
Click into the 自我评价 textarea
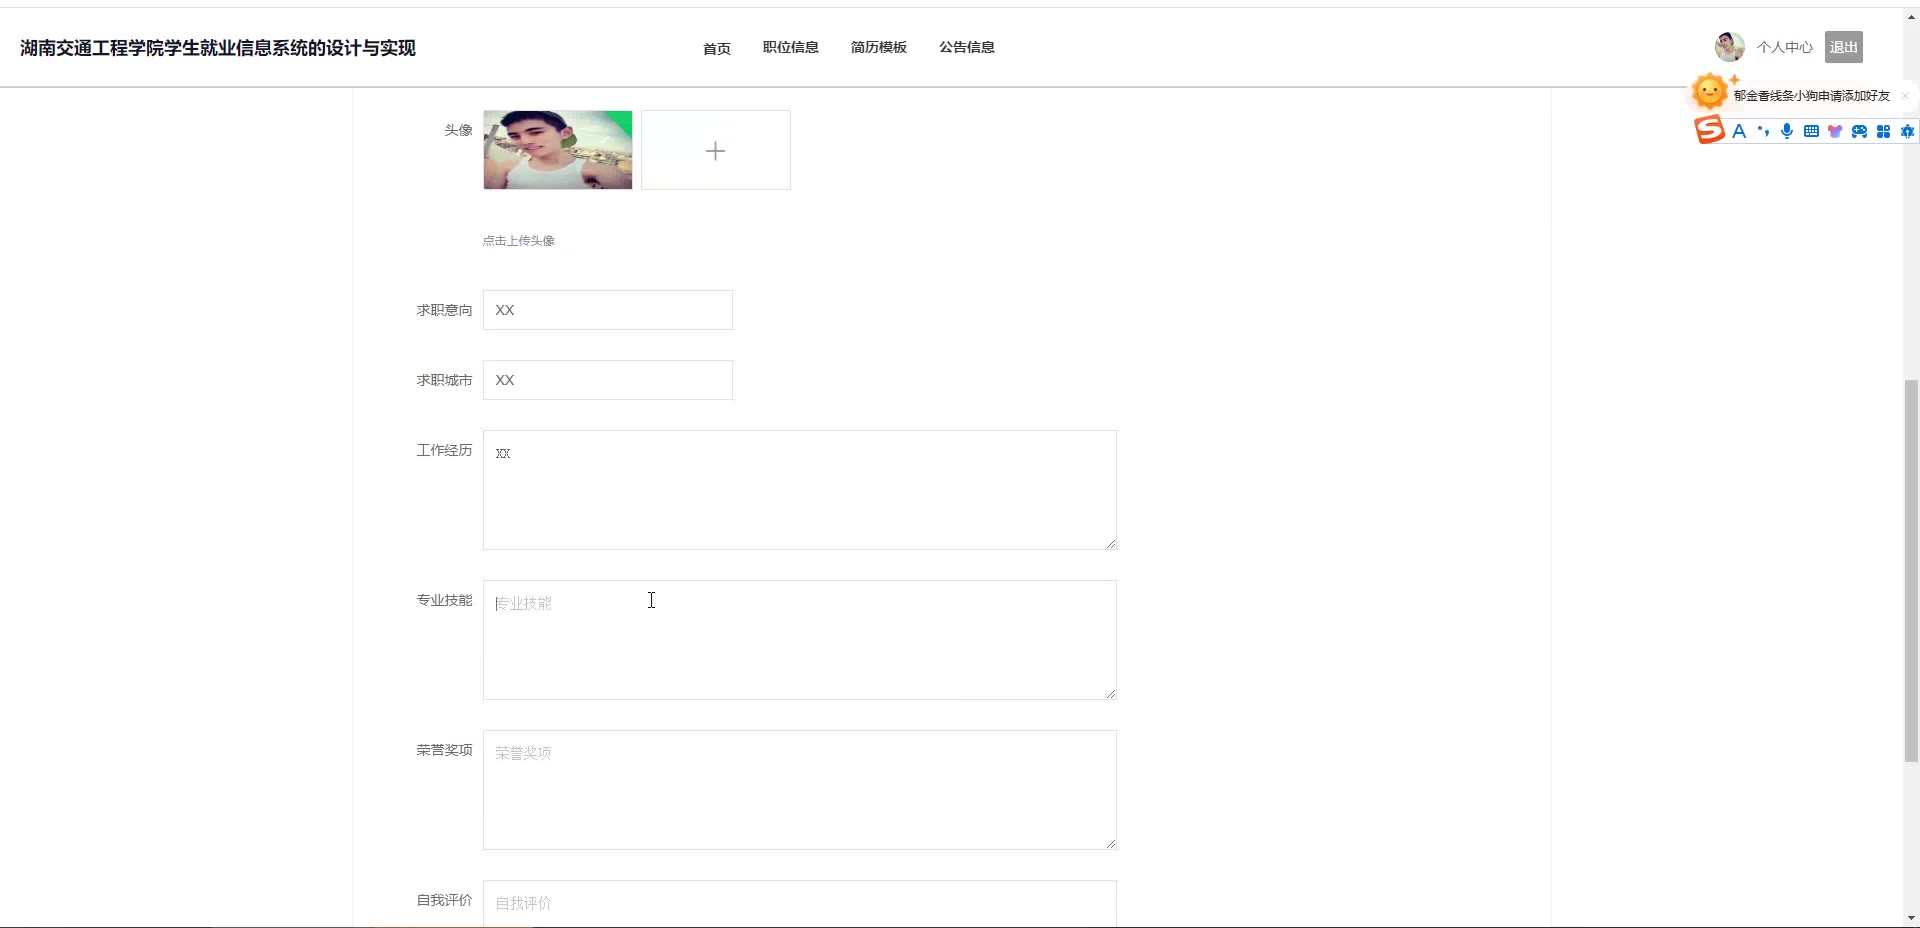(800, 903)
